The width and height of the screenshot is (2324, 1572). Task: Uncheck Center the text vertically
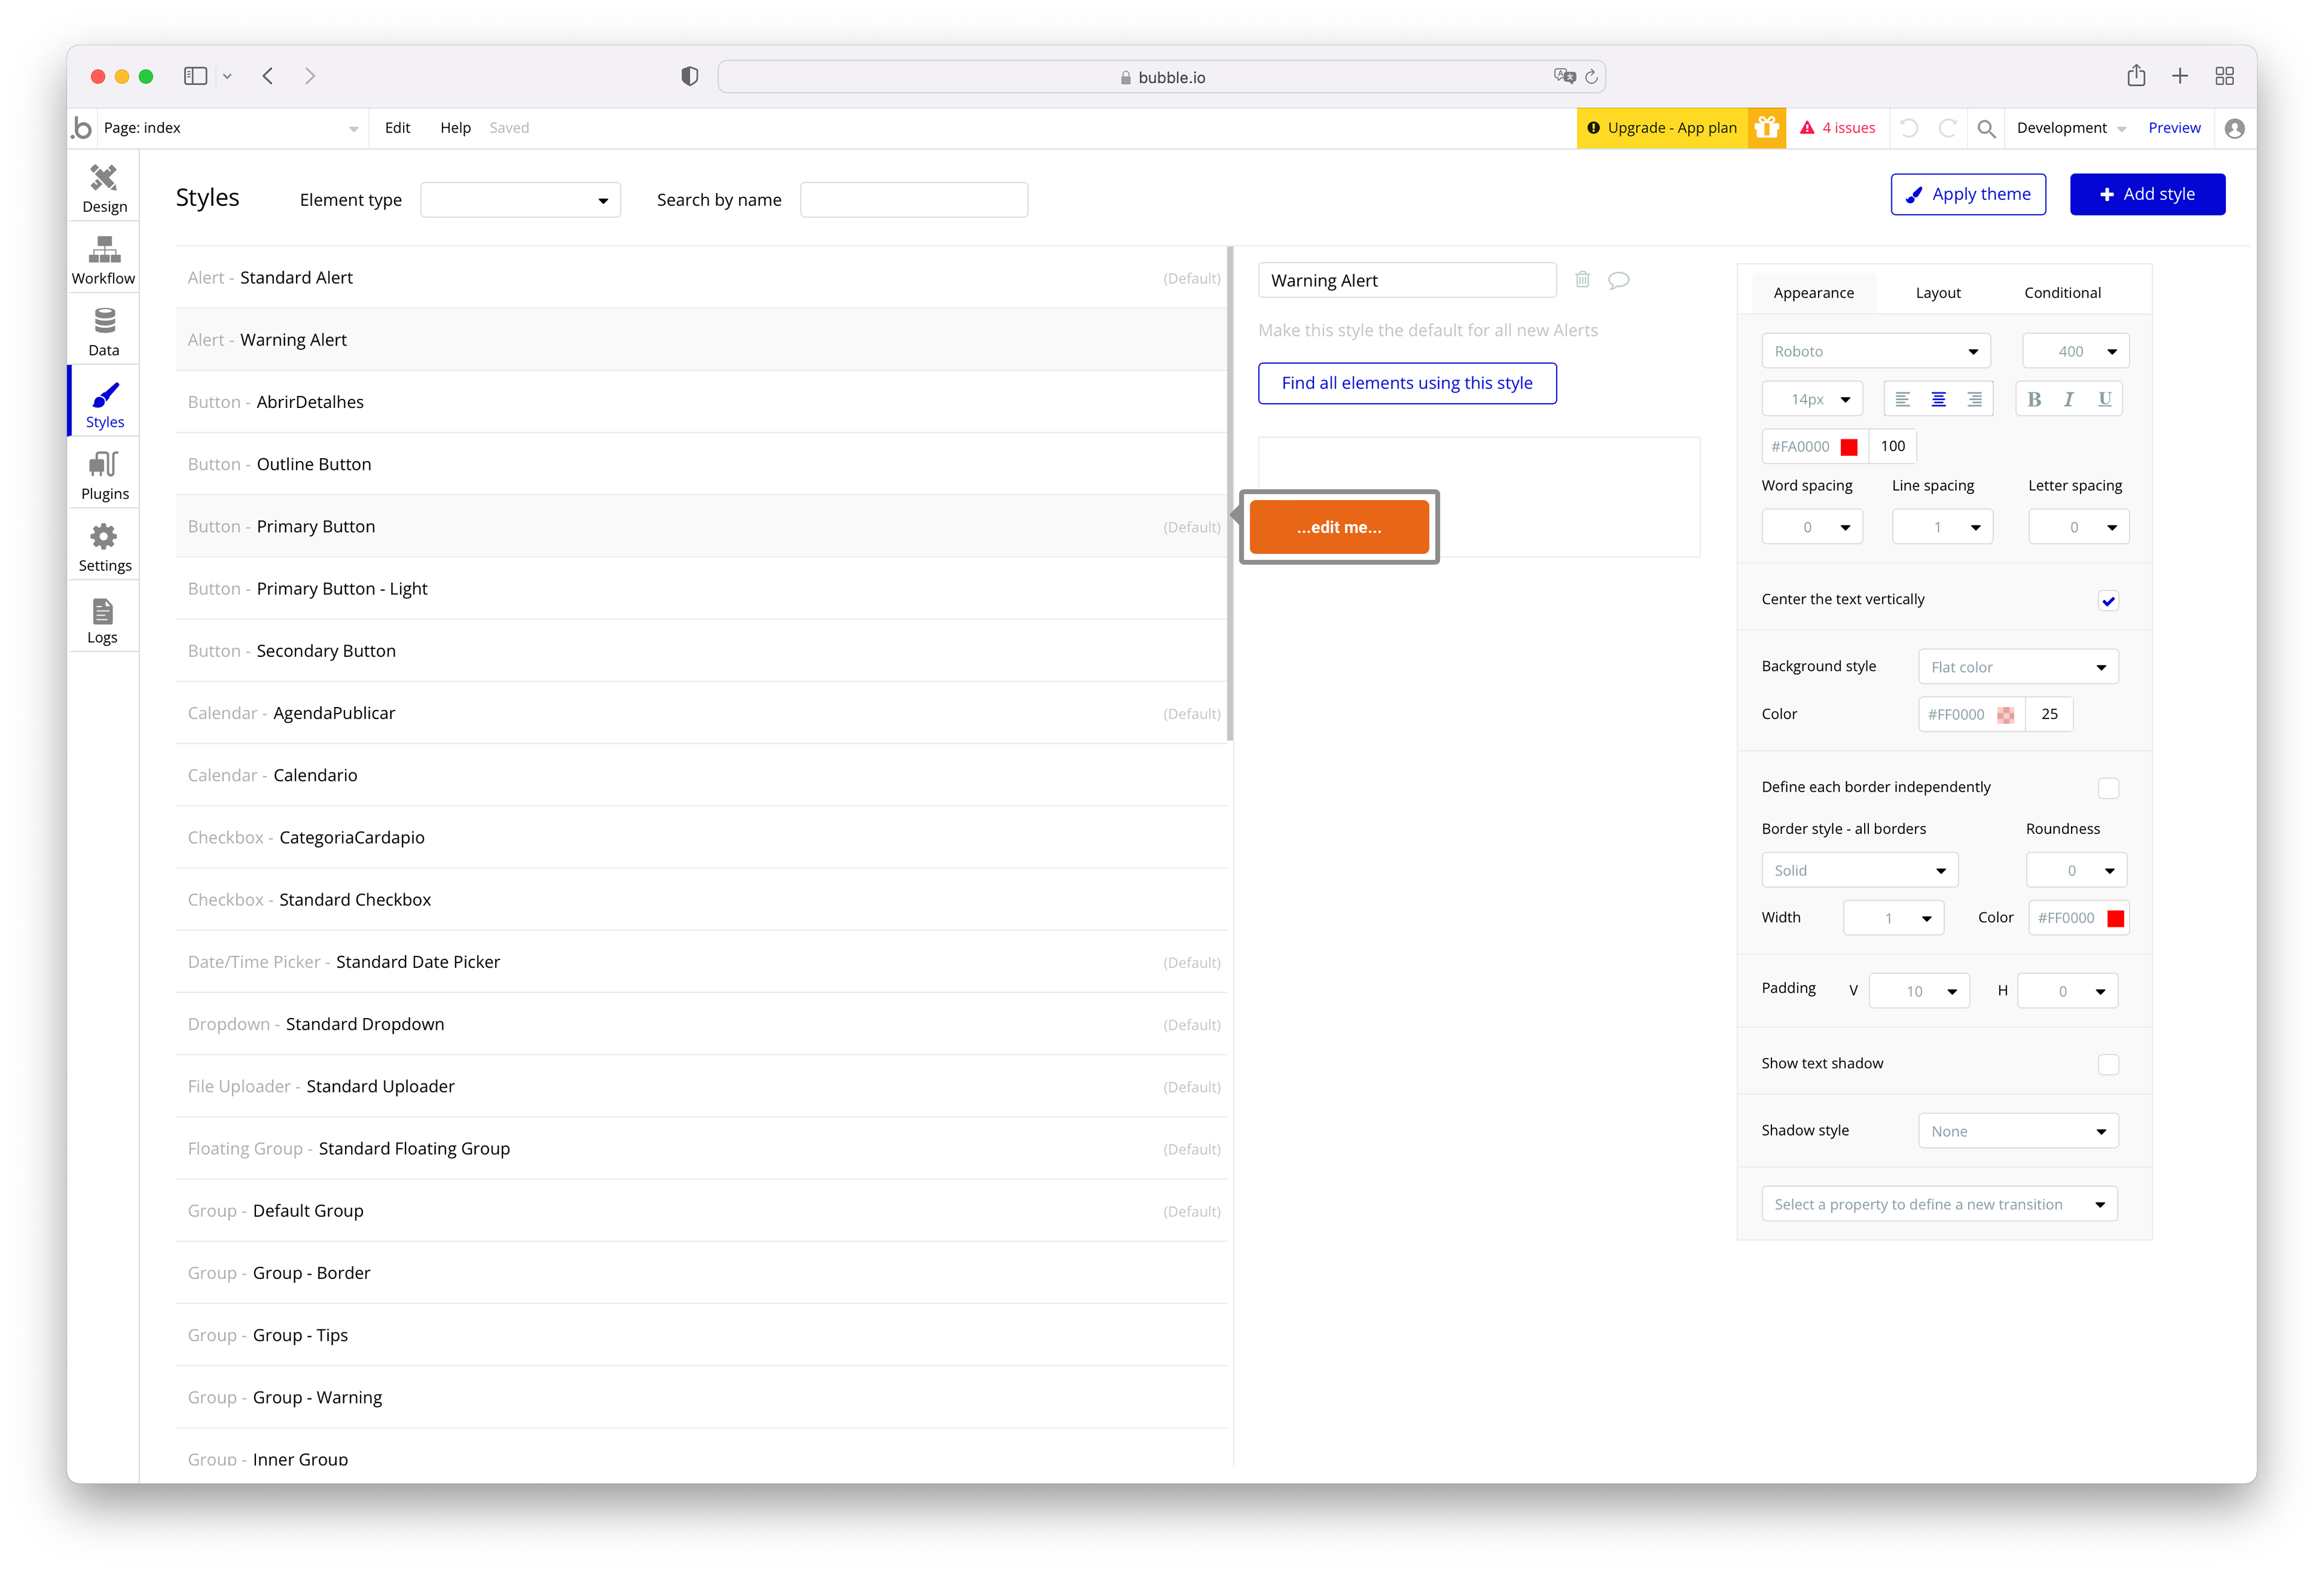point(2108,600)
